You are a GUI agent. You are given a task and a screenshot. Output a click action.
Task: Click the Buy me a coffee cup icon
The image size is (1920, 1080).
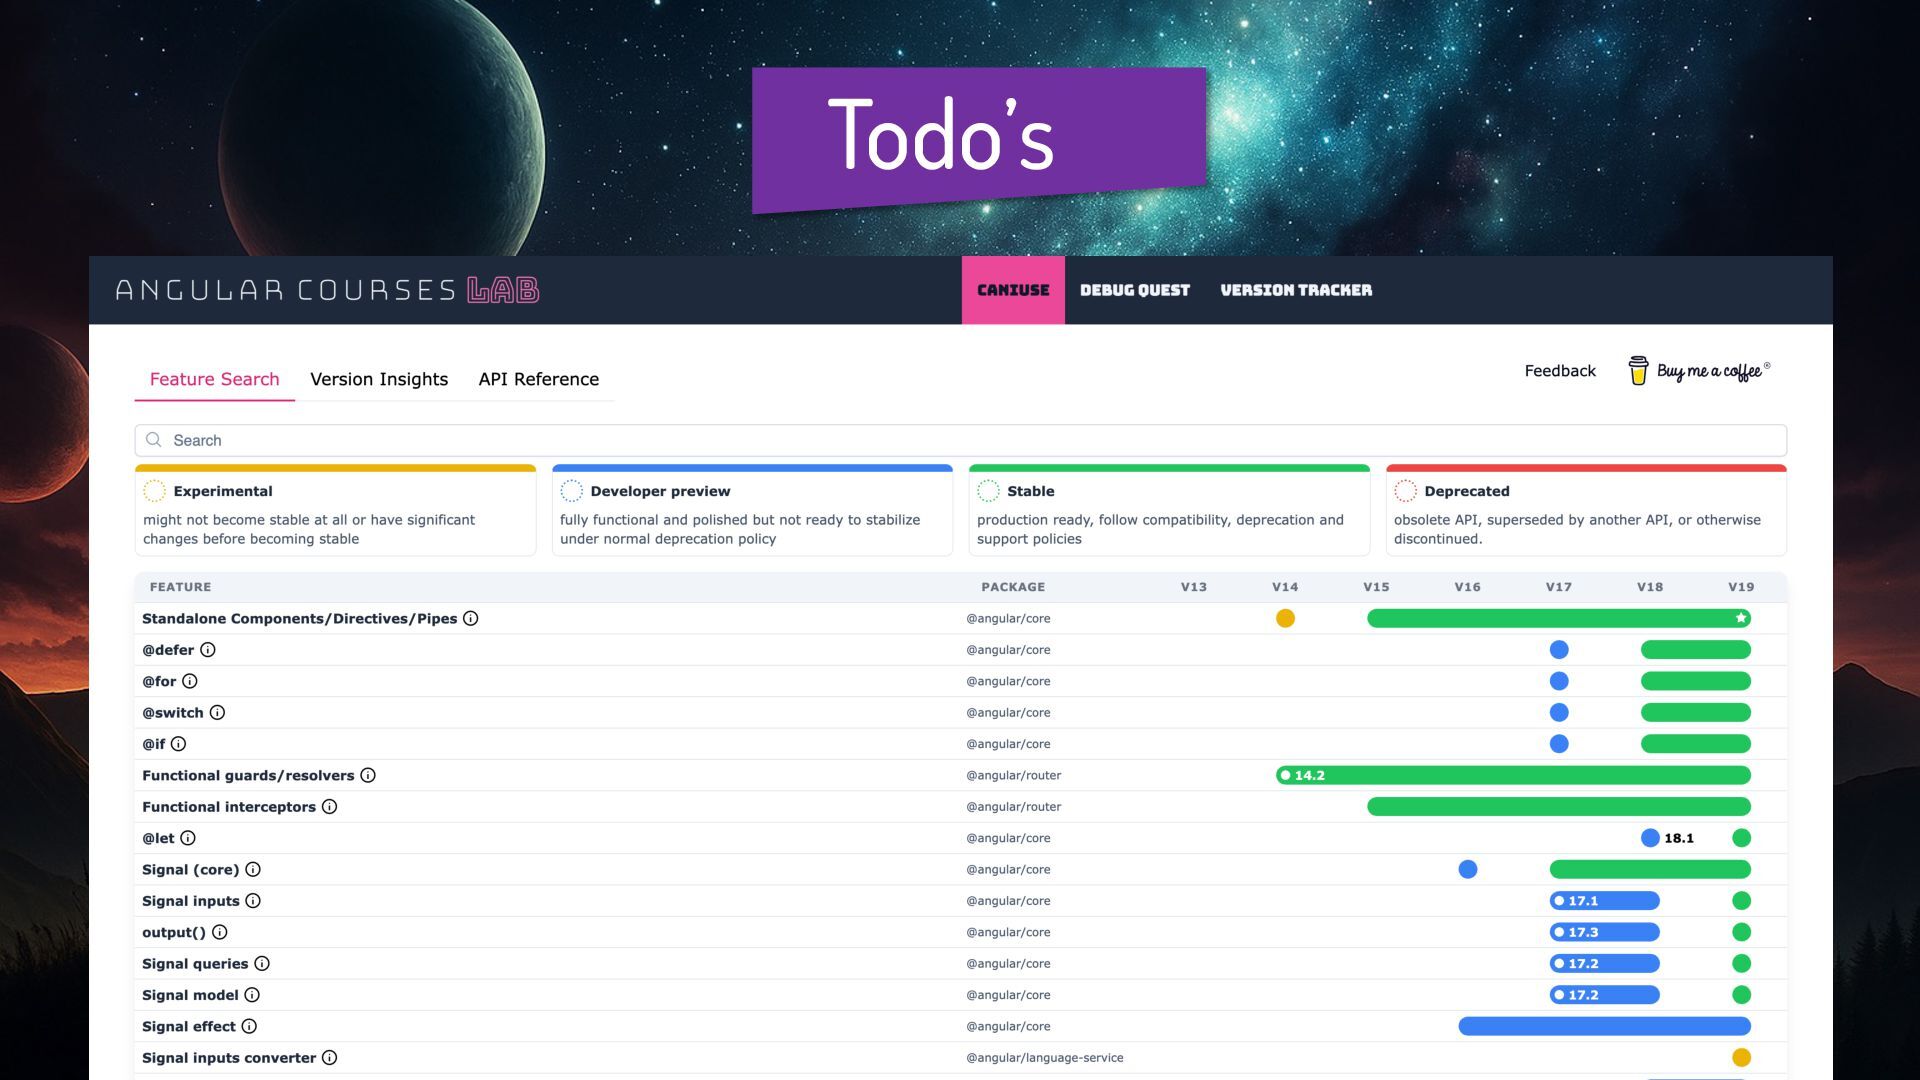pos(1638,371)
